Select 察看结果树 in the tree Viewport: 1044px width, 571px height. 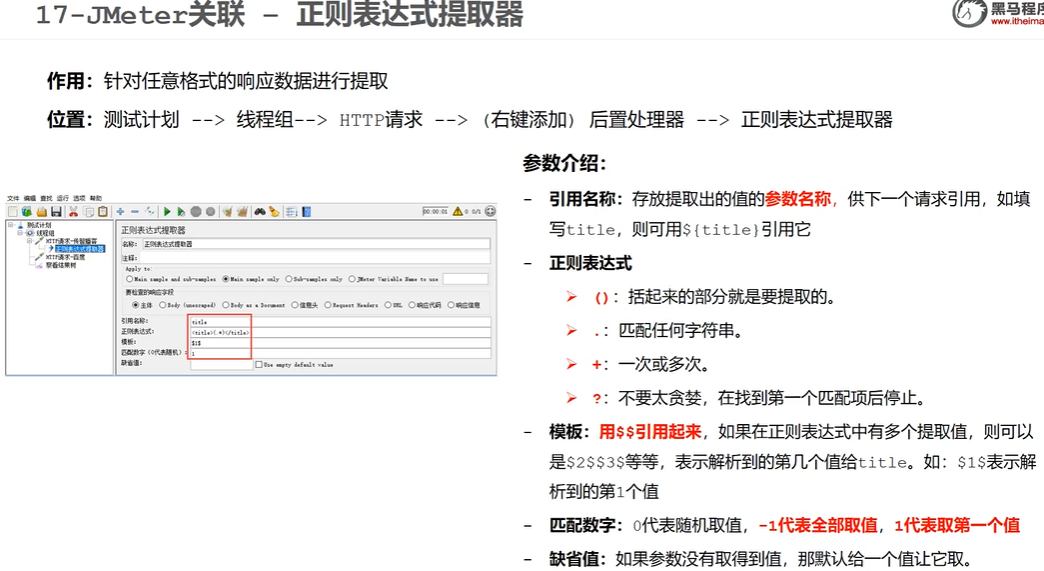(x=61, y=265)
